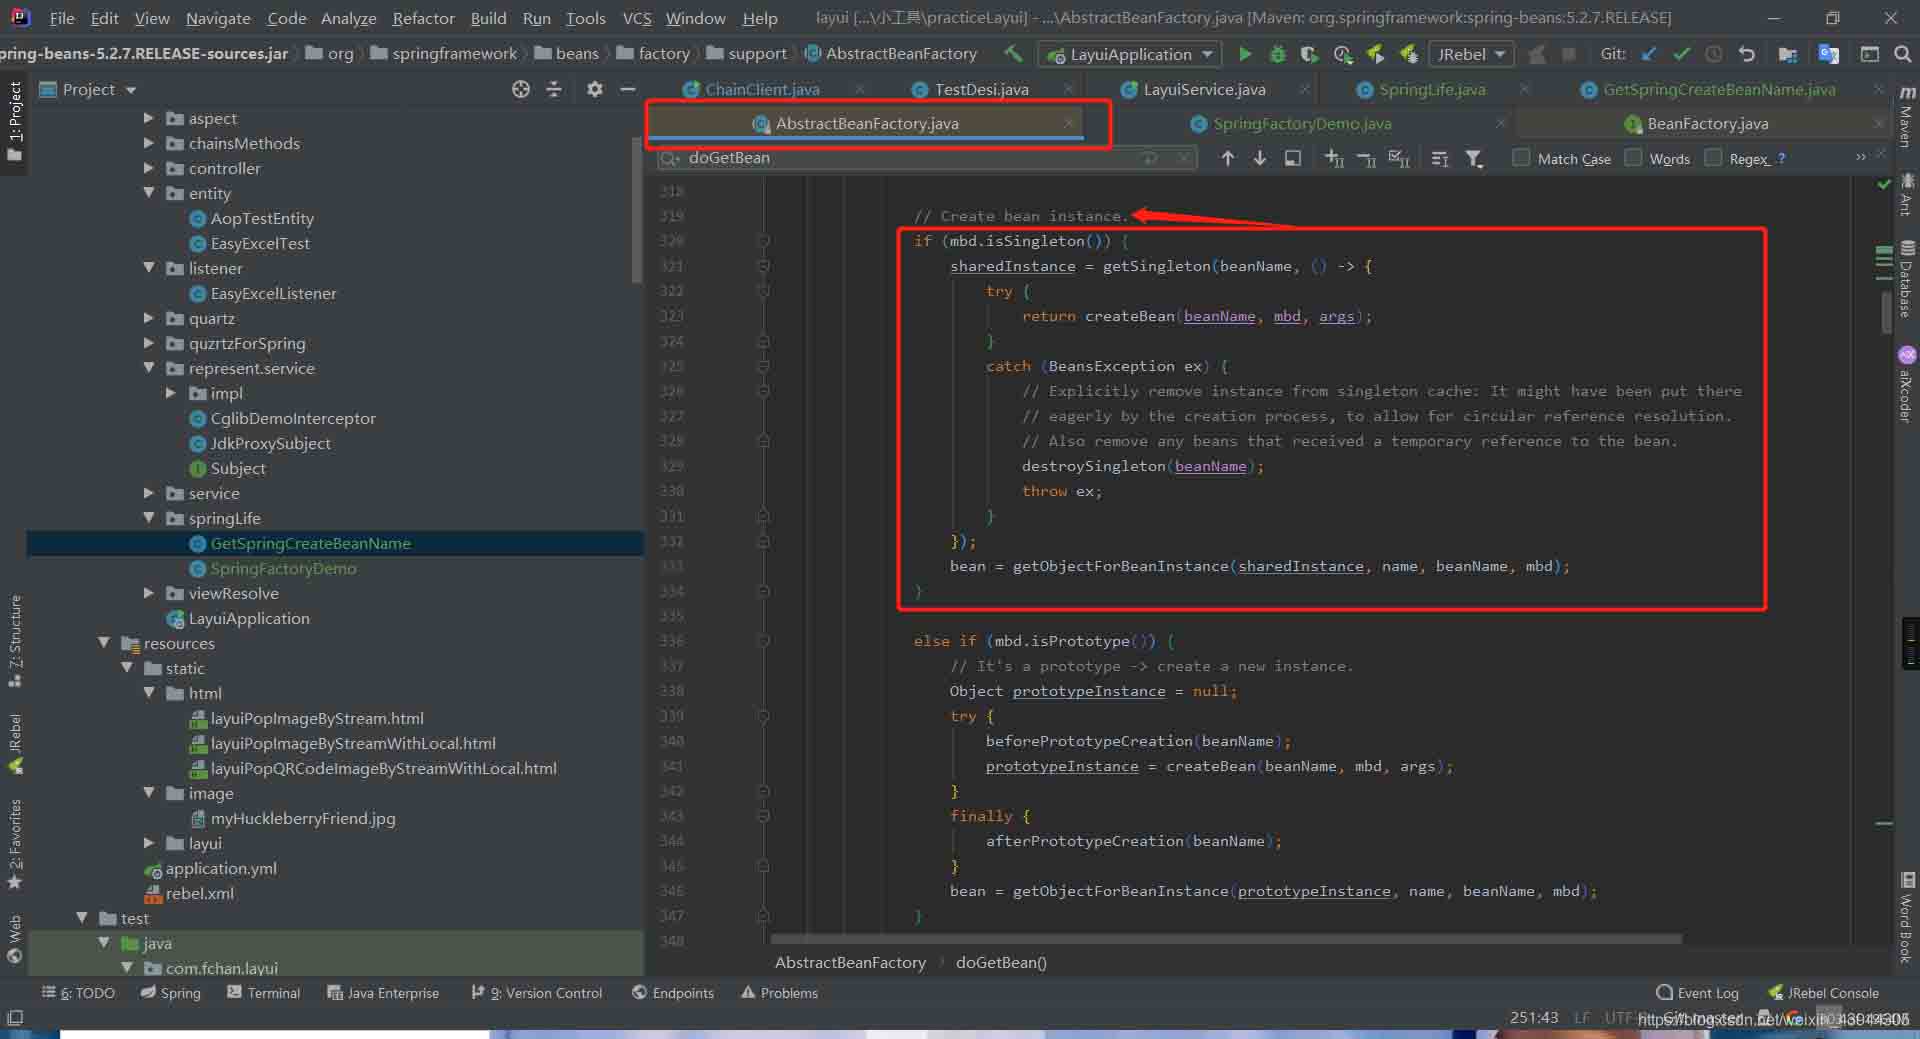Switch to the TestDesi.java tab

(981, 89)
